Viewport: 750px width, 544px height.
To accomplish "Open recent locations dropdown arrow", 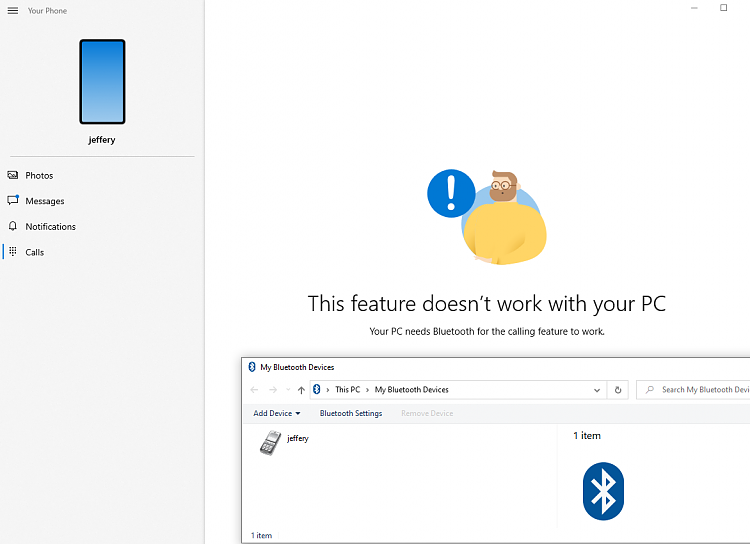I will pos(288,390).
